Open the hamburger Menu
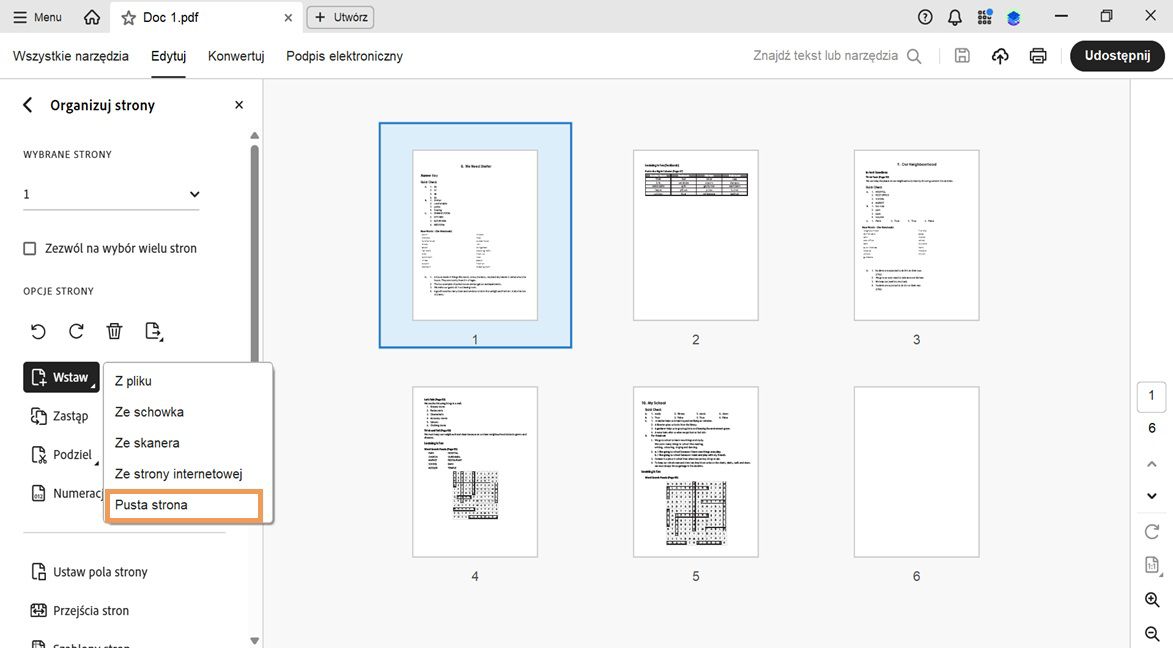Screen dimensions: 1173x648 pos(37,16)
